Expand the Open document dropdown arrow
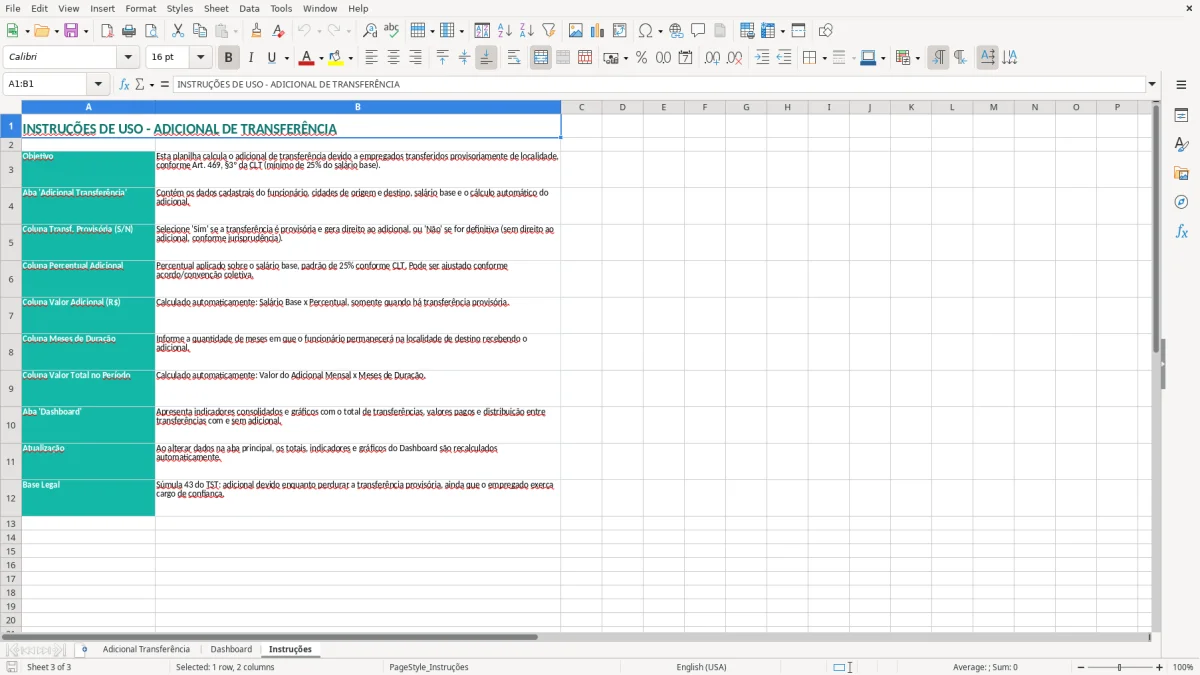Viewport: 1200px width, 675px height. tap(55, 31)
